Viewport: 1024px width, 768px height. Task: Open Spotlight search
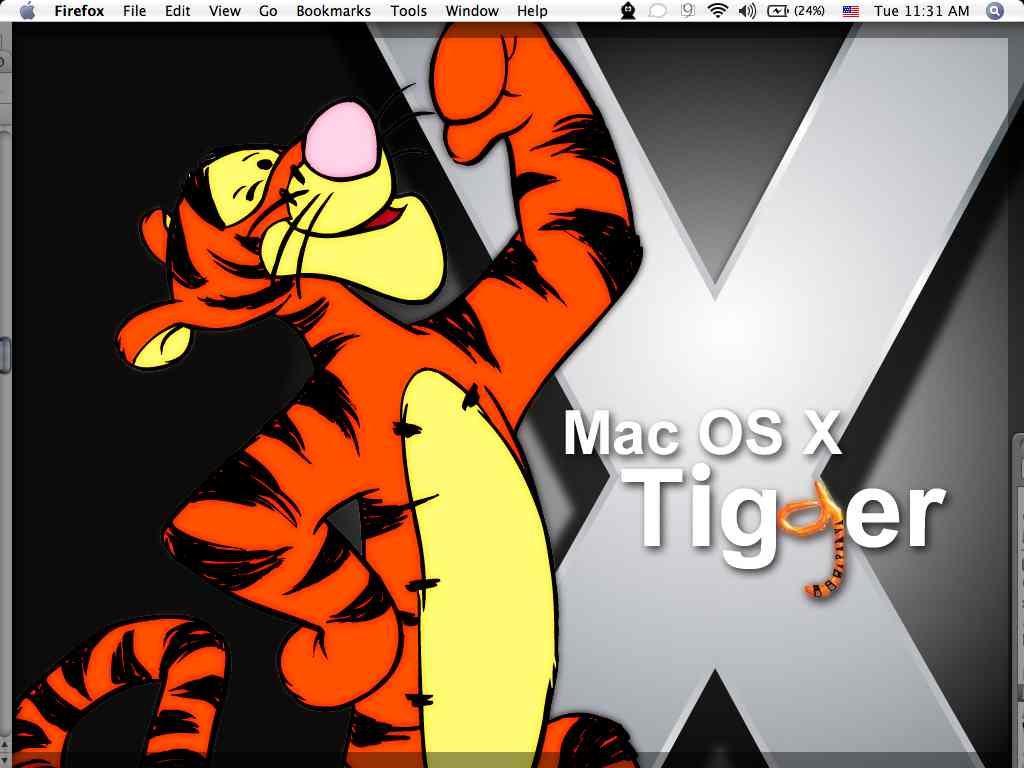click(x=995, y=11)
